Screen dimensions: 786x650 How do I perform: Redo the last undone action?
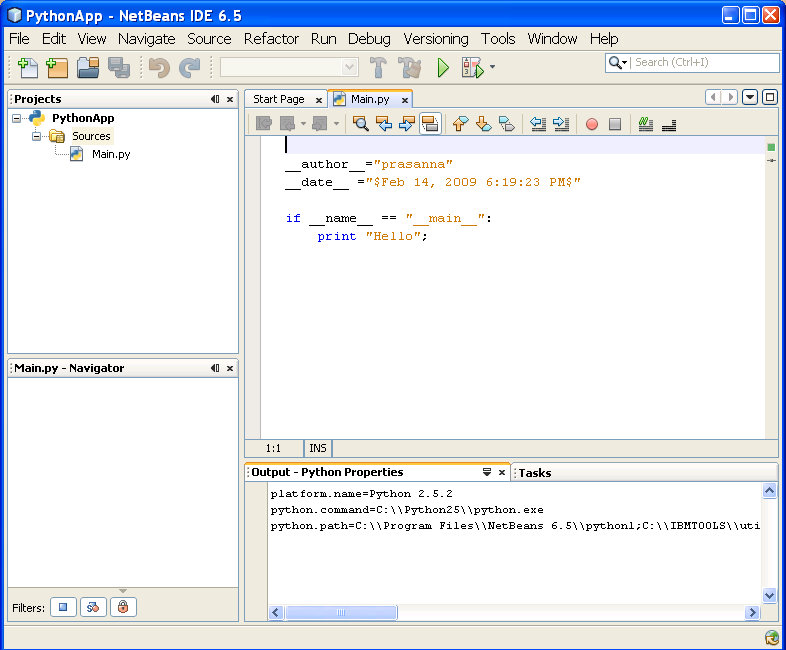(x=190, y=68)
